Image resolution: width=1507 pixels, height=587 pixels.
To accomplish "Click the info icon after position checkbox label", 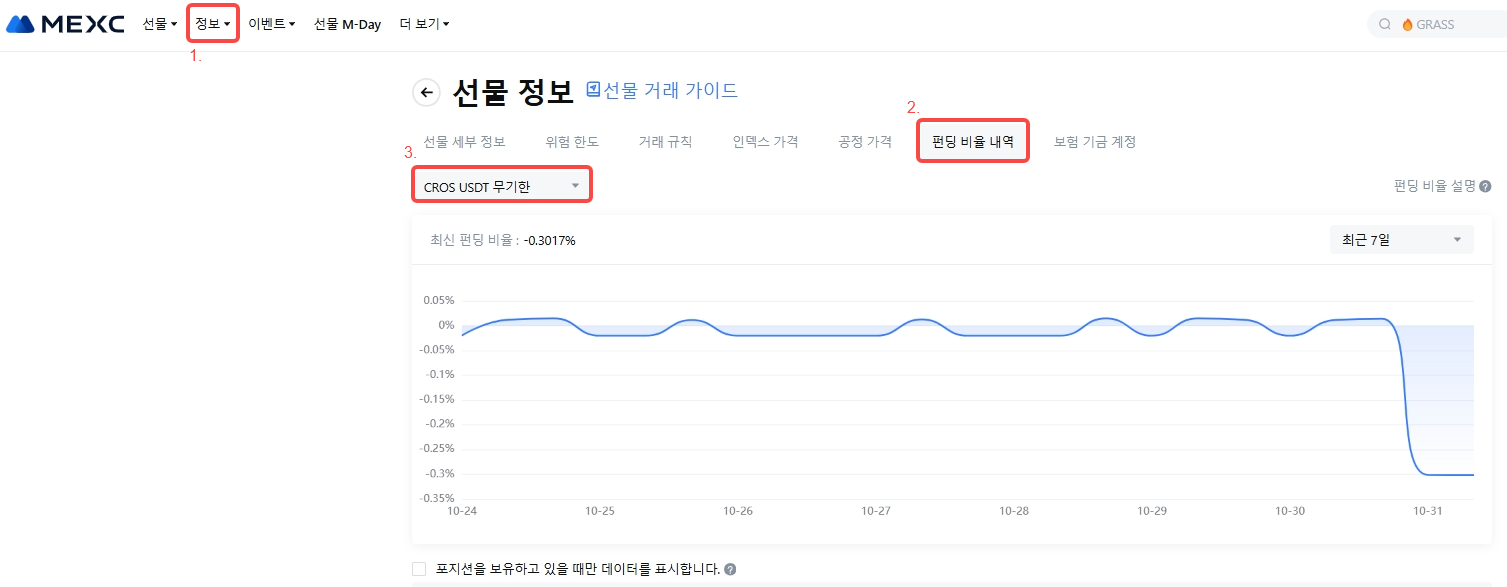I will click(730, 570).
